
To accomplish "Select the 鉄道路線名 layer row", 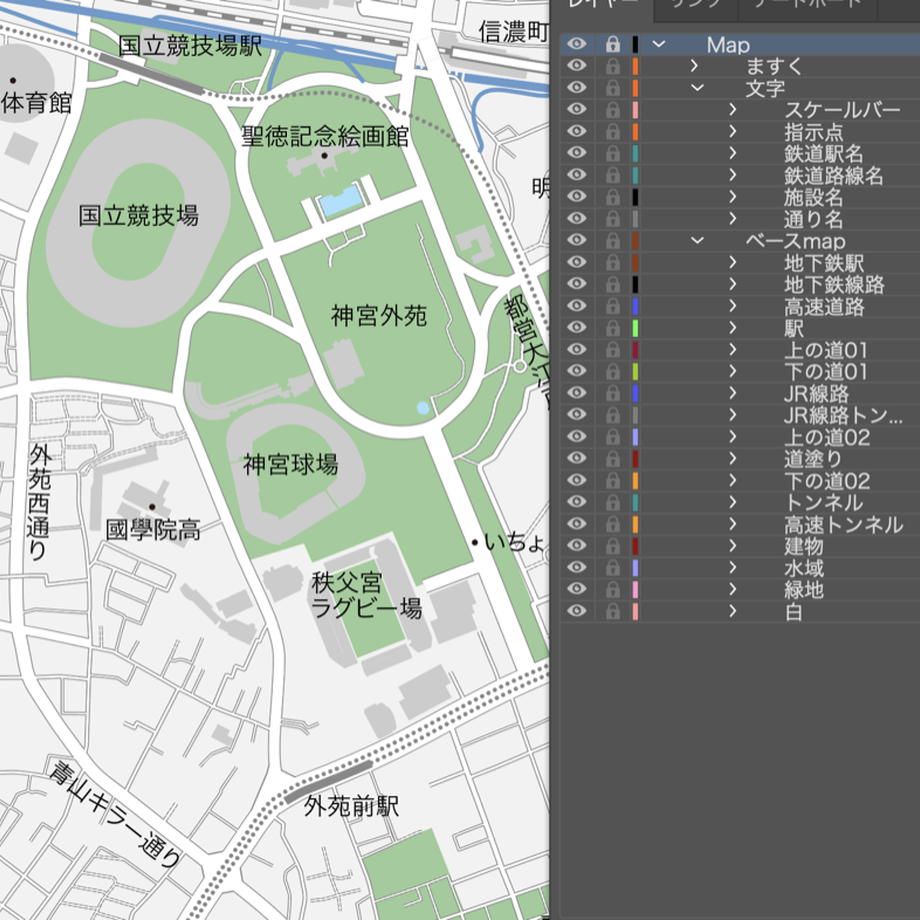I will [x=740, y=175].
